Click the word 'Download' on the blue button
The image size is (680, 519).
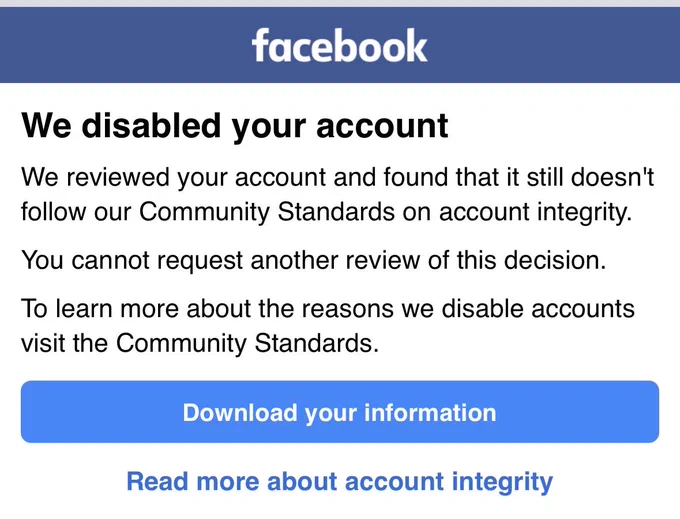pyautogui.click(x=240, y=412)
